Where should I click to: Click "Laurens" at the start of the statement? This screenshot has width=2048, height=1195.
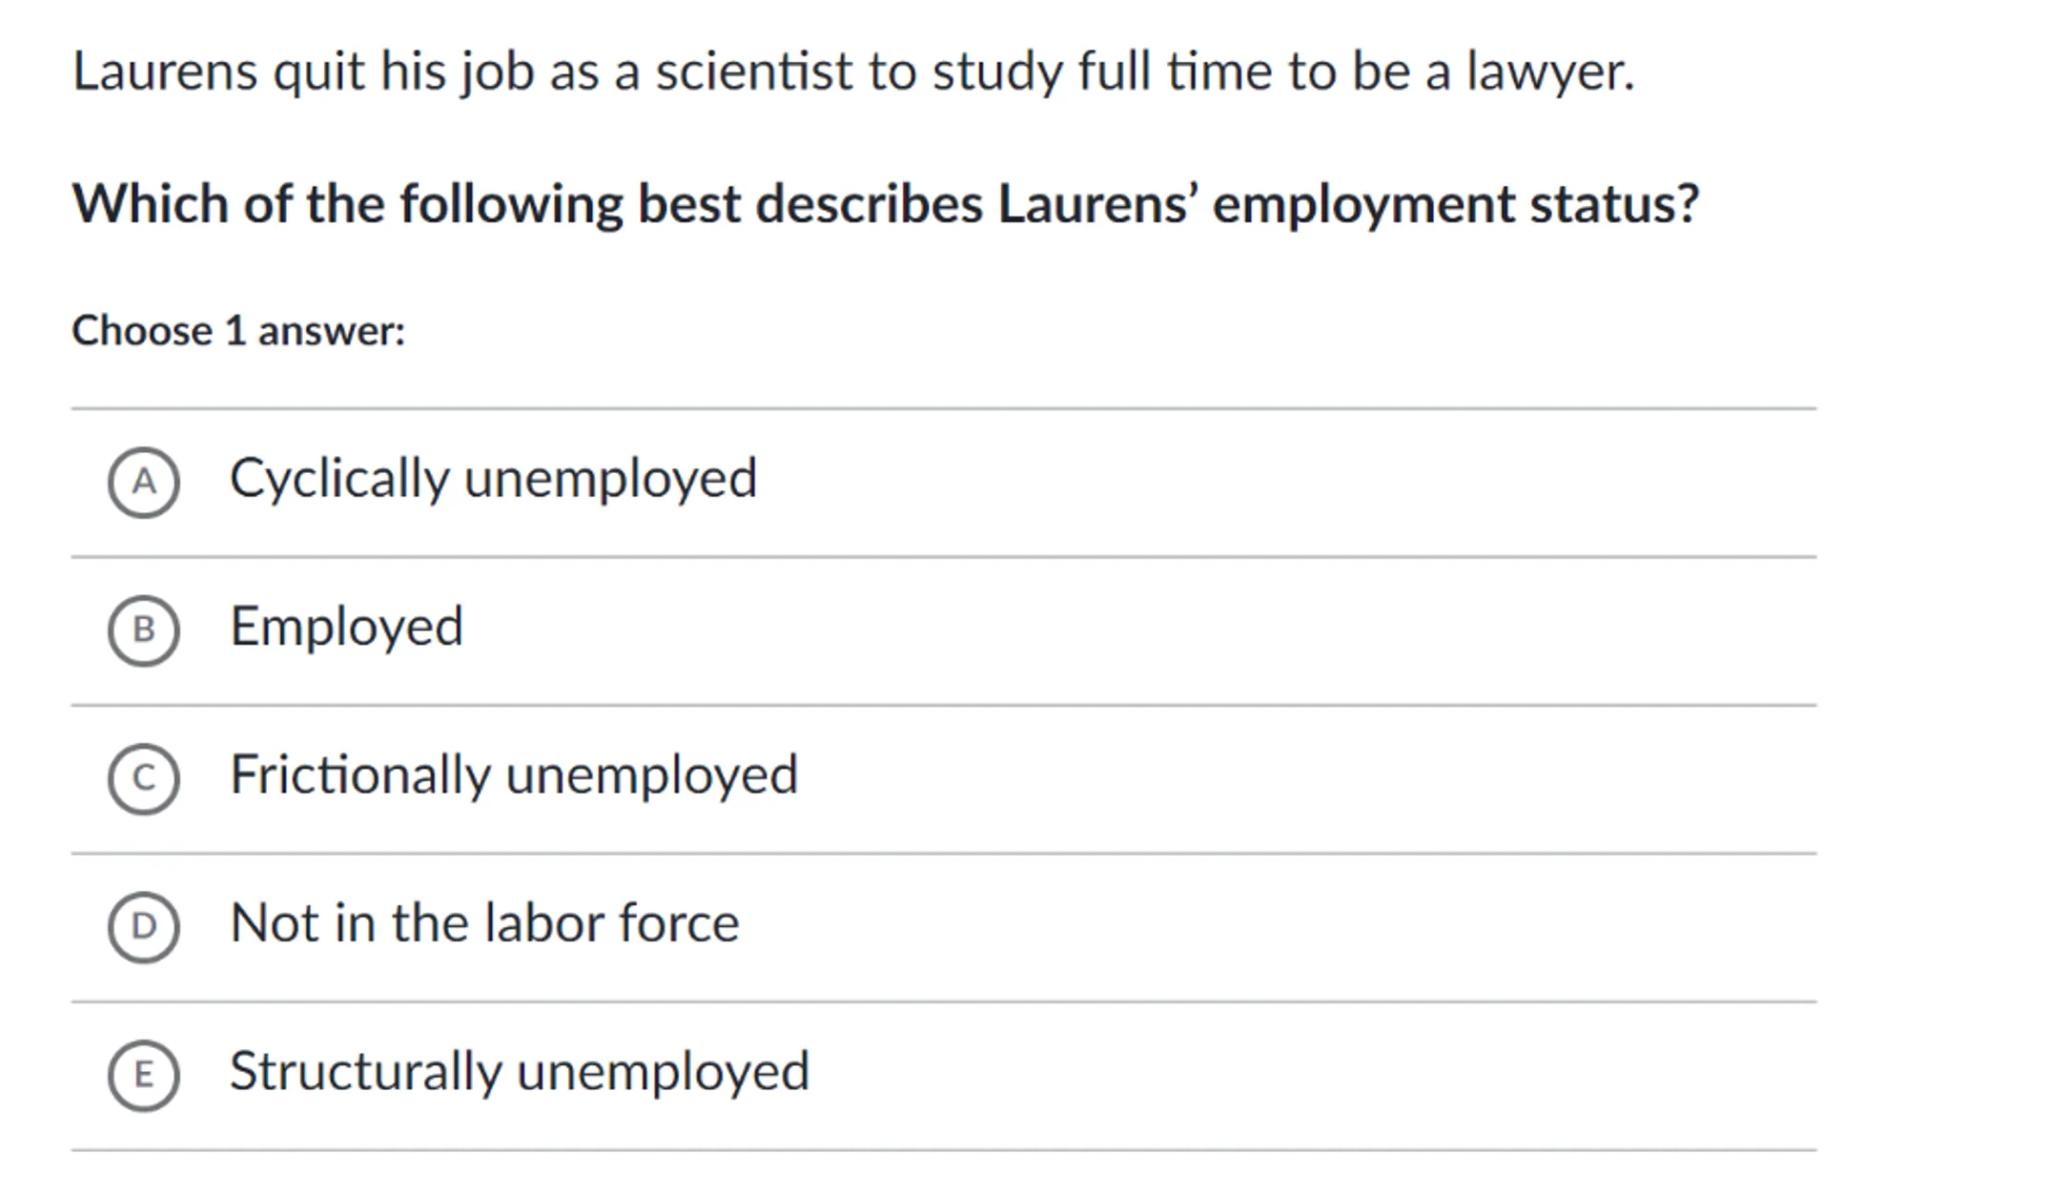click(x=165, y=72)
